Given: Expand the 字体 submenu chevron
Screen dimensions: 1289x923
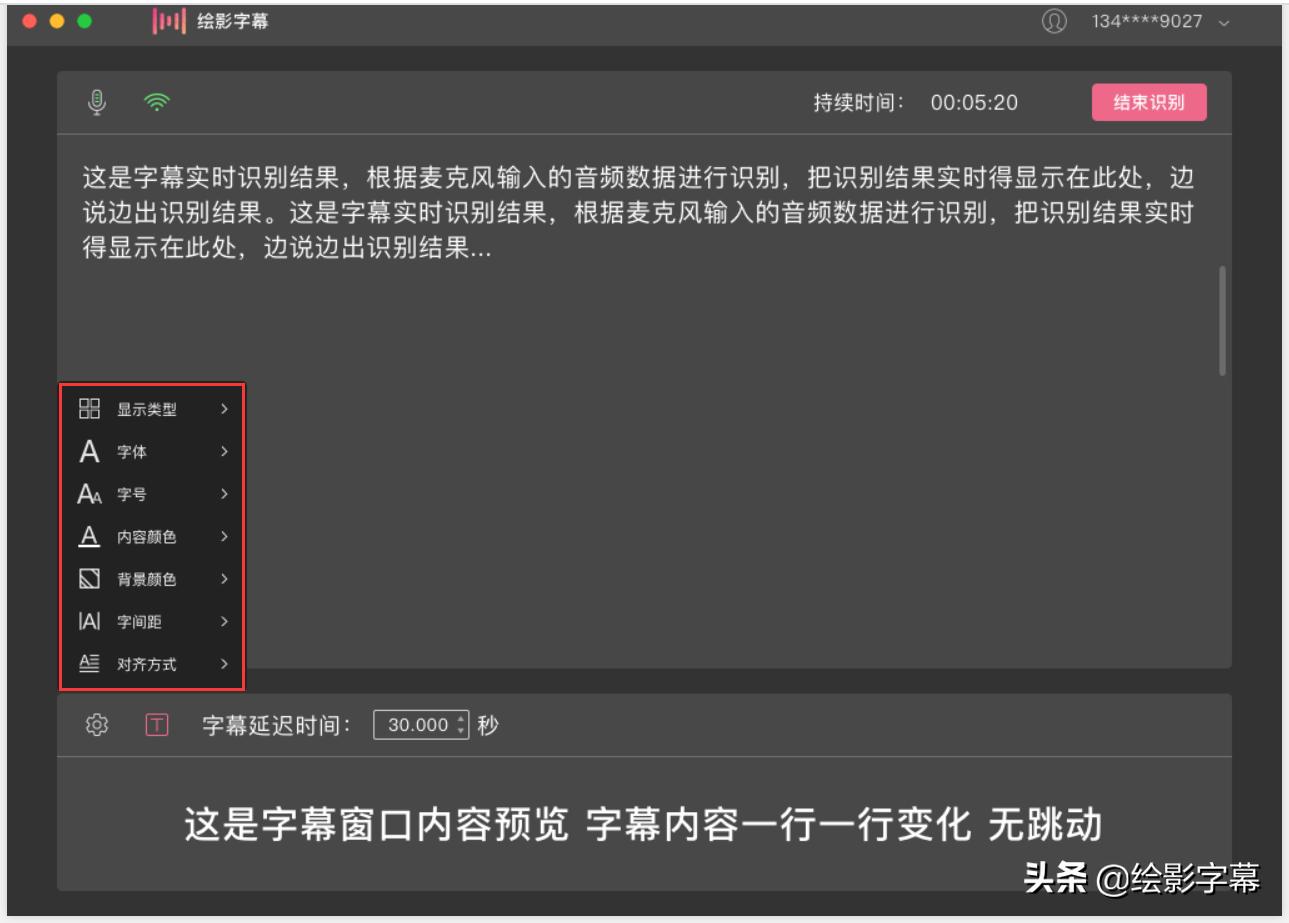Looking at the screenshot, I should pos(225,452).
